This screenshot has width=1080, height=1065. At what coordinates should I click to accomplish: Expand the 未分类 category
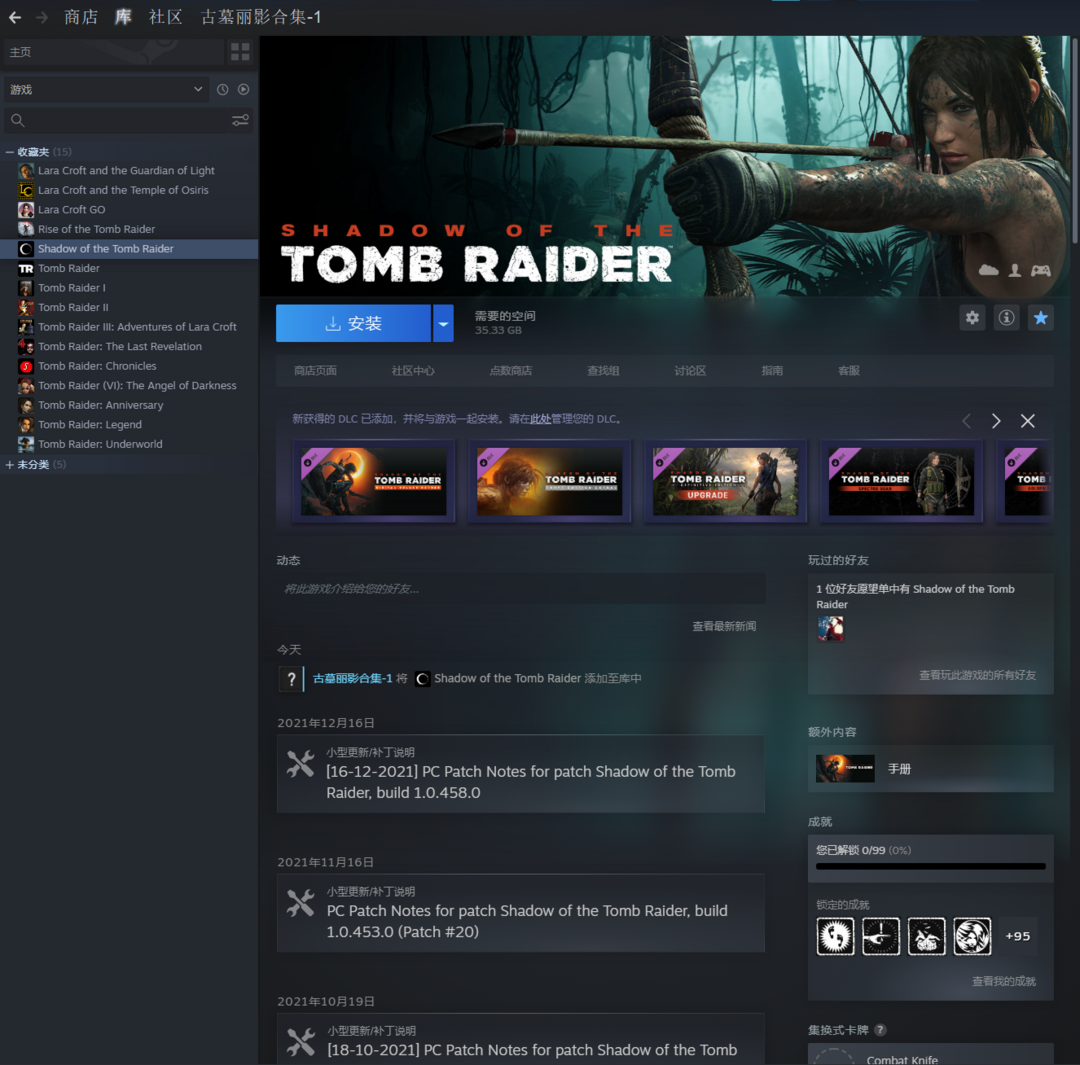tap(10, 465)
